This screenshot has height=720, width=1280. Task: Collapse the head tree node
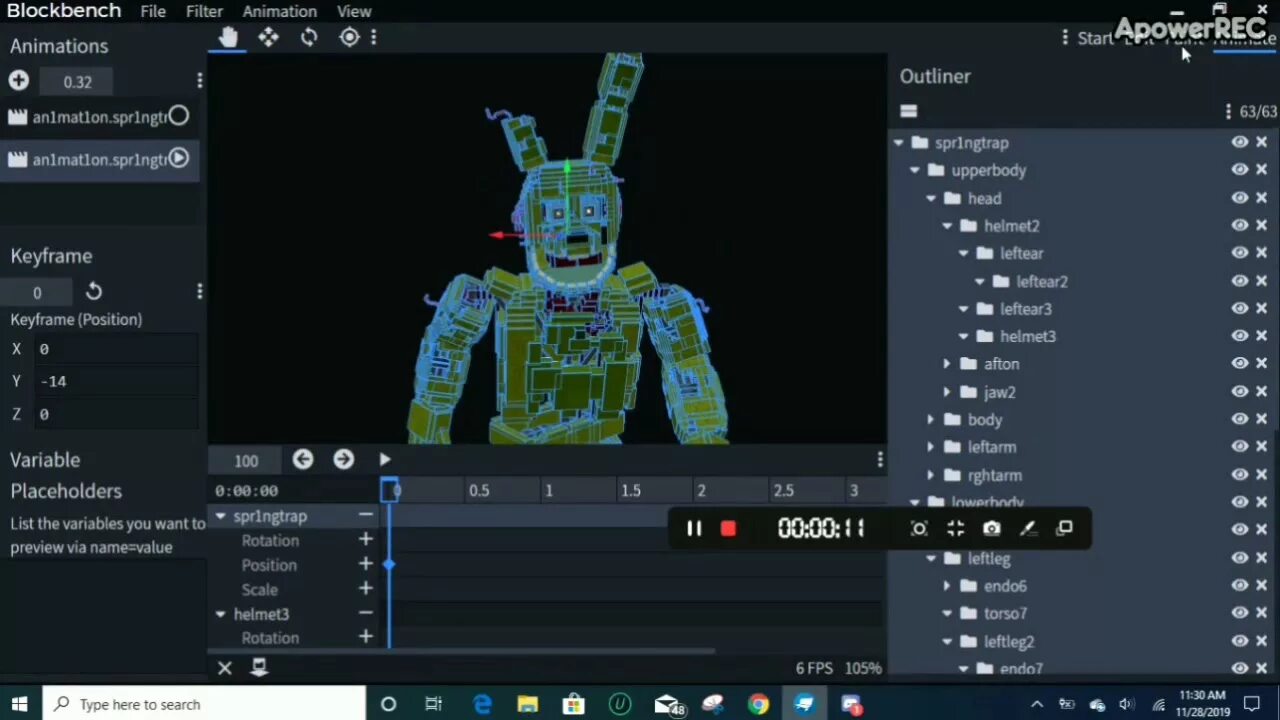[930, 198]
